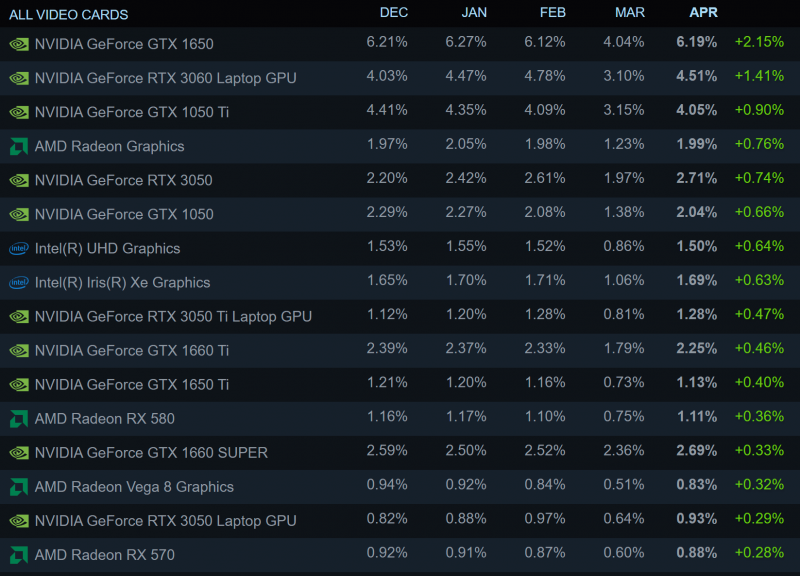
Task: Select the FEB column header
Action: (552, 13)
